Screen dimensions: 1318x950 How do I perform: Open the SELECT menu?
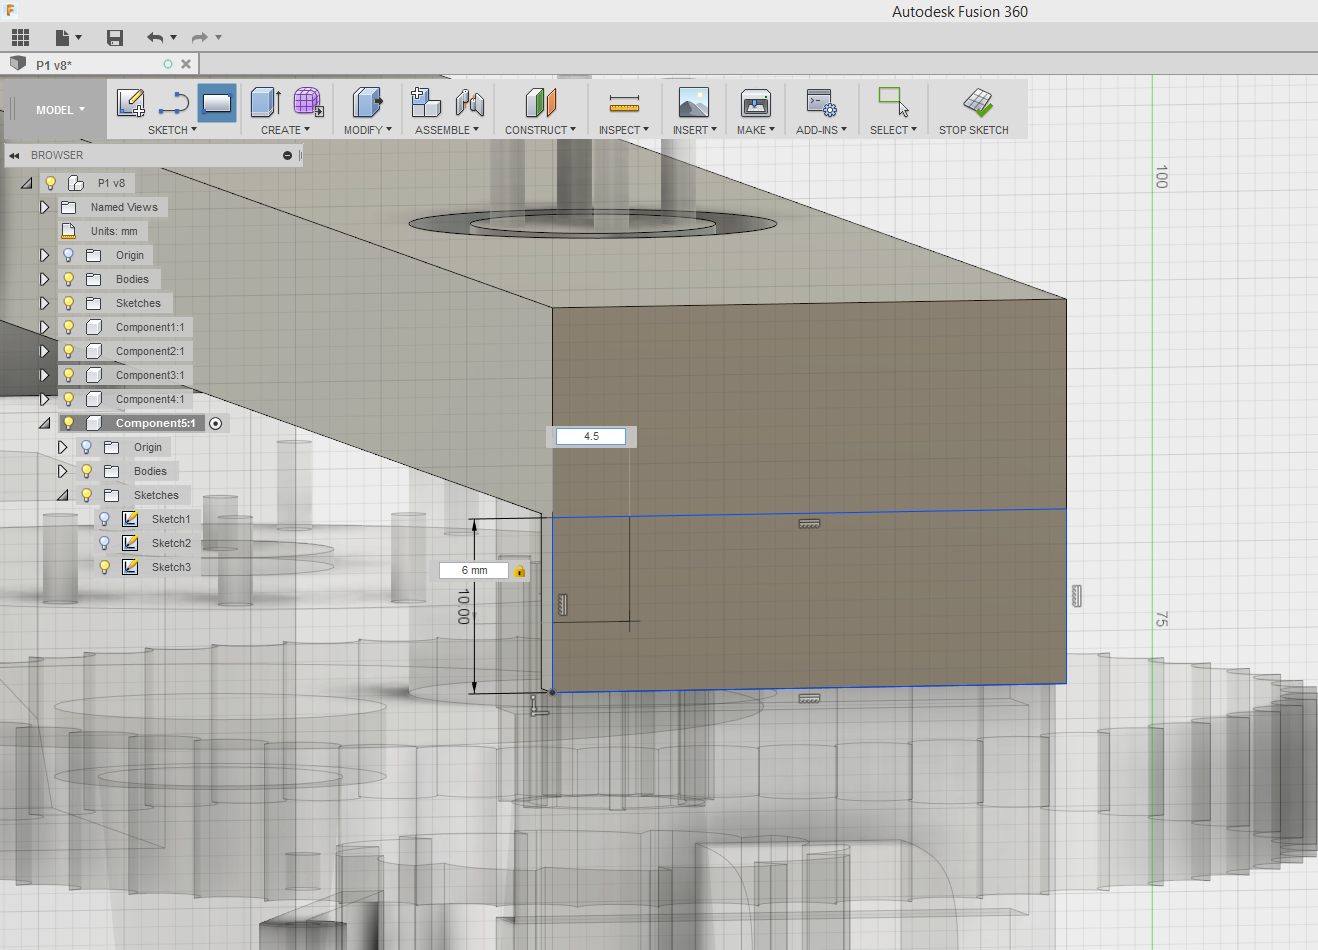[893, 130]
